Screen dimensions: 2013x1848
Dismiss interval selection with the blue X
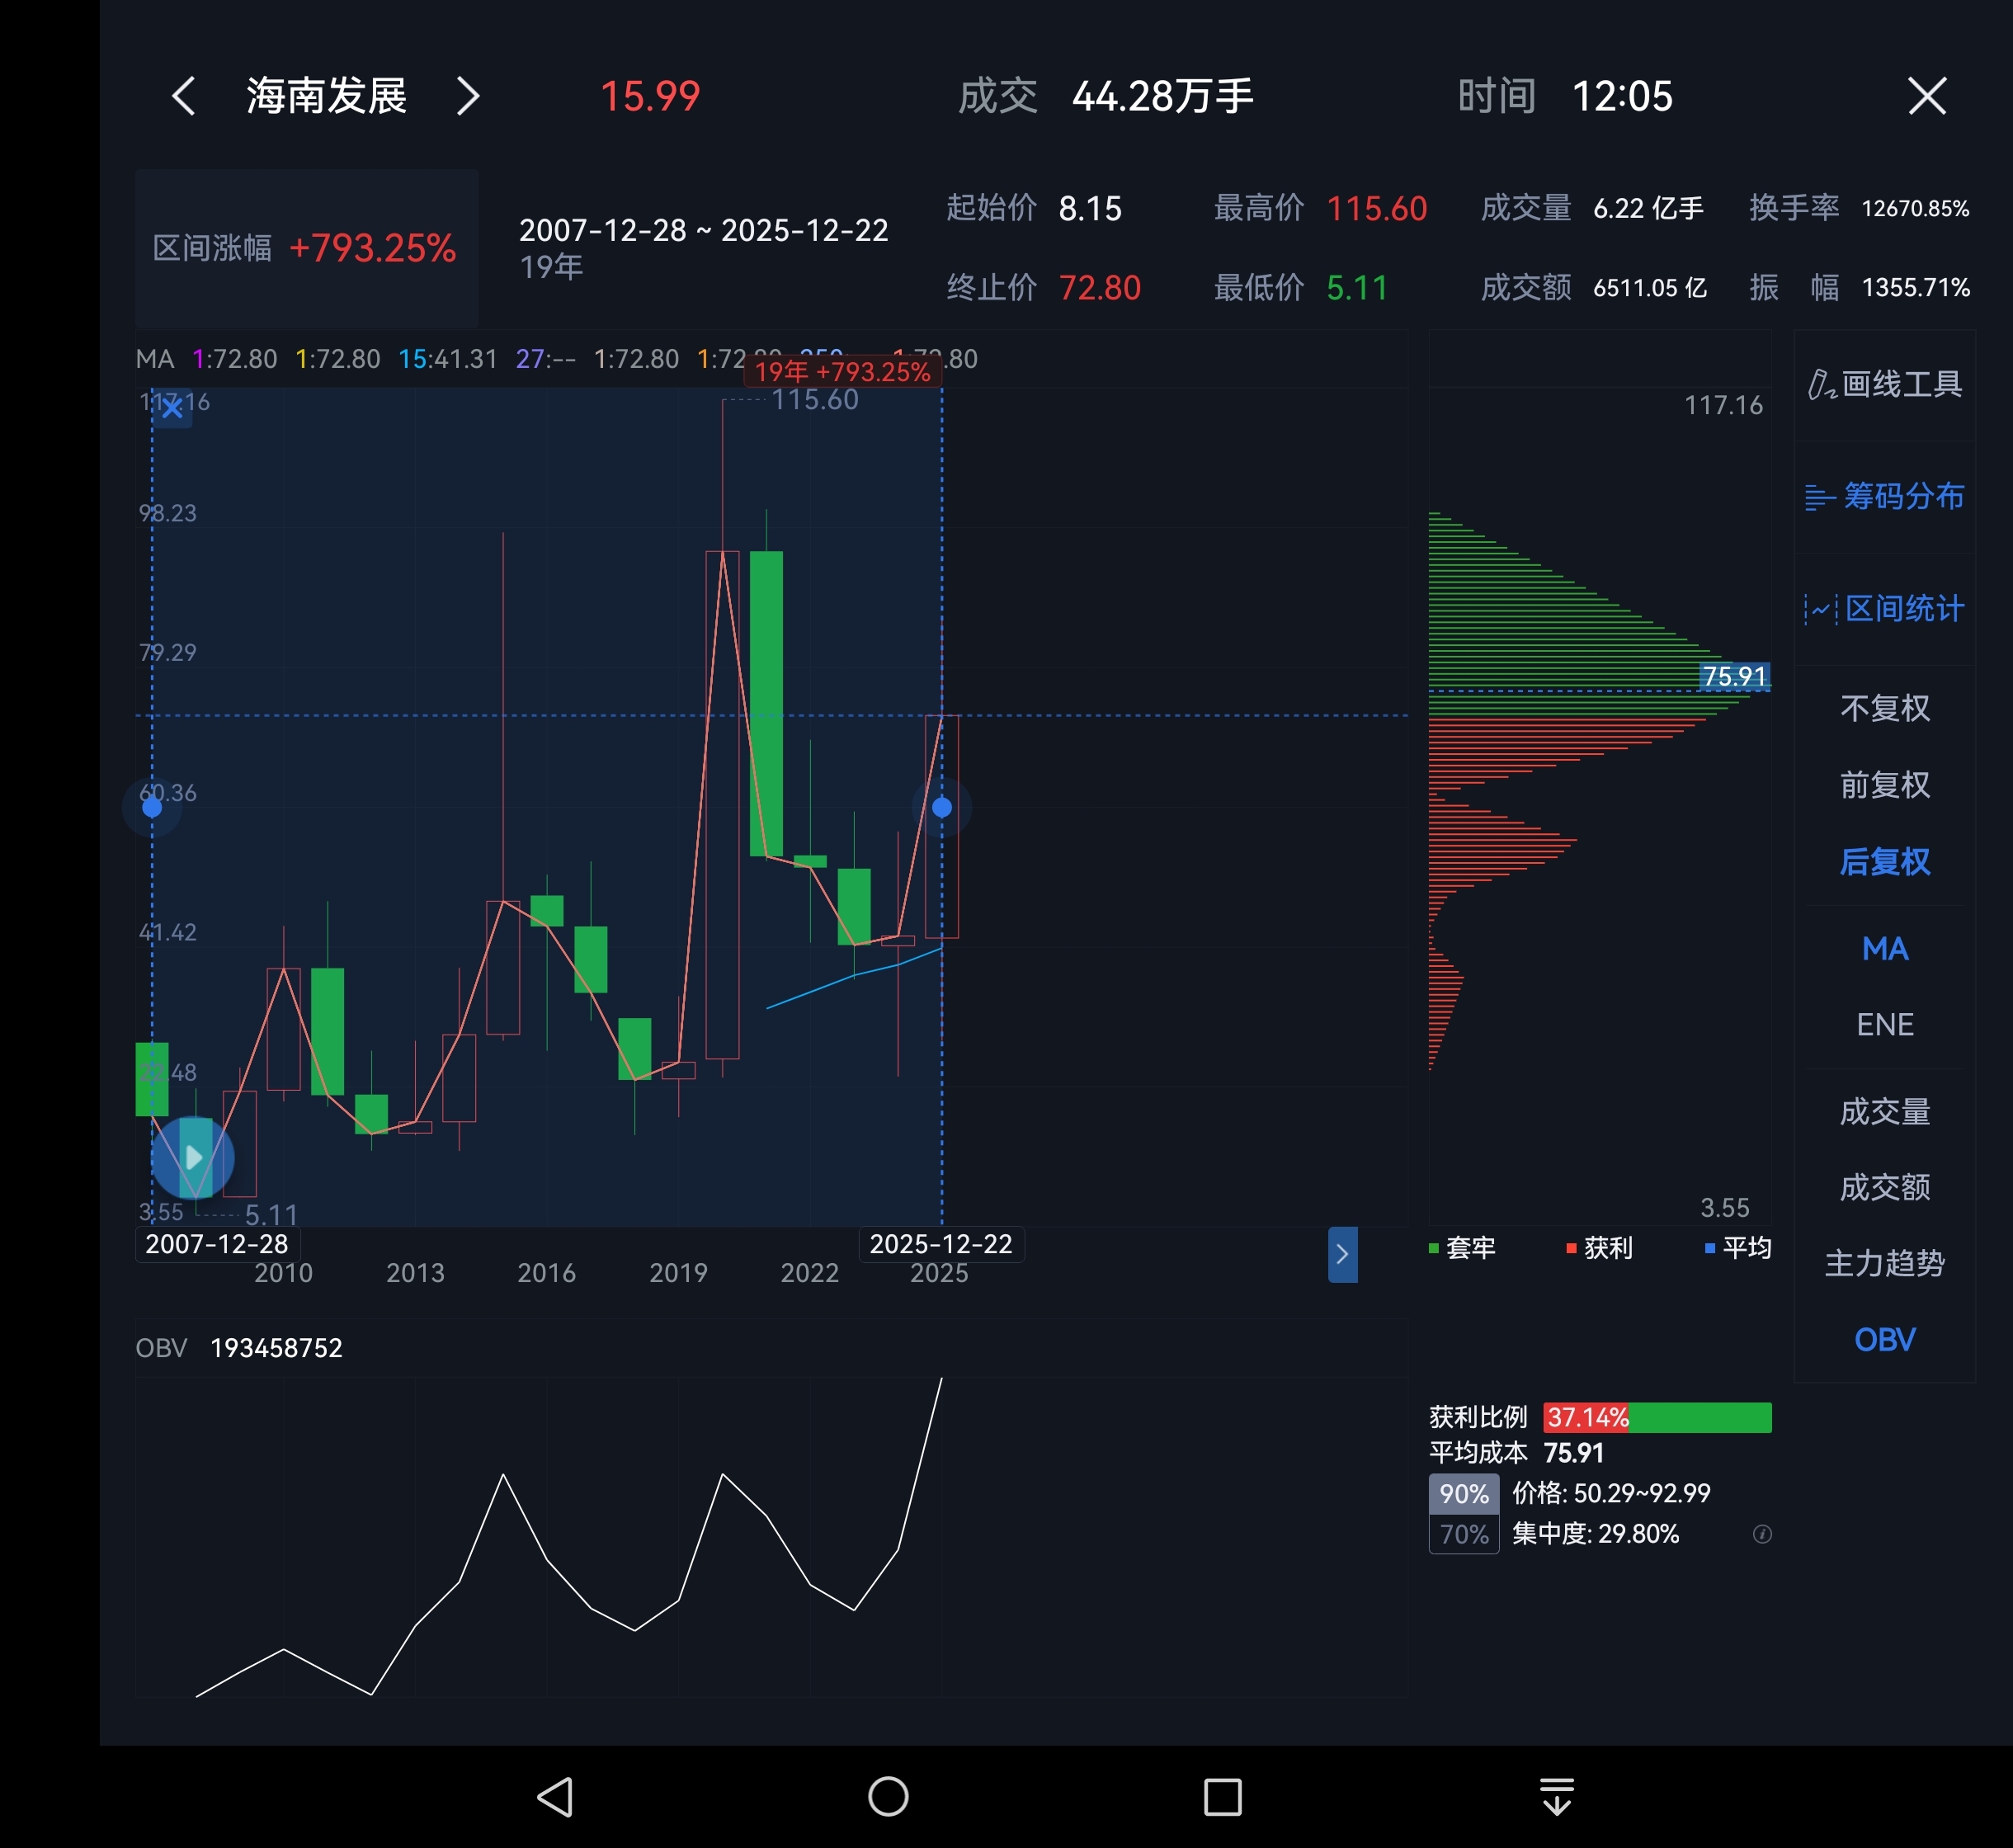click(172, 408)
